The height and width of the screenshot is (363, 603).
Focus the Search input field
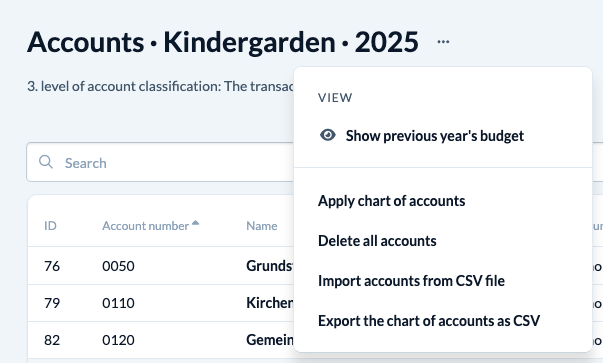160,162
